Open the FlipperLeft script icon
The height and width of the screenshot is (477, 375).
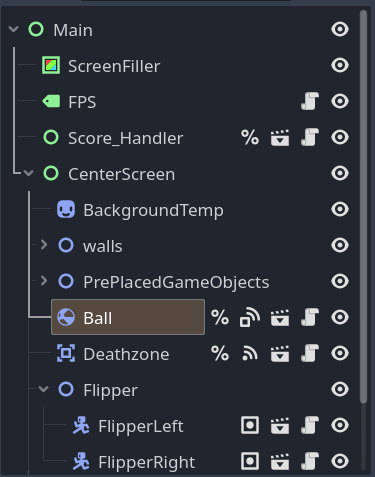click(310, 425)
